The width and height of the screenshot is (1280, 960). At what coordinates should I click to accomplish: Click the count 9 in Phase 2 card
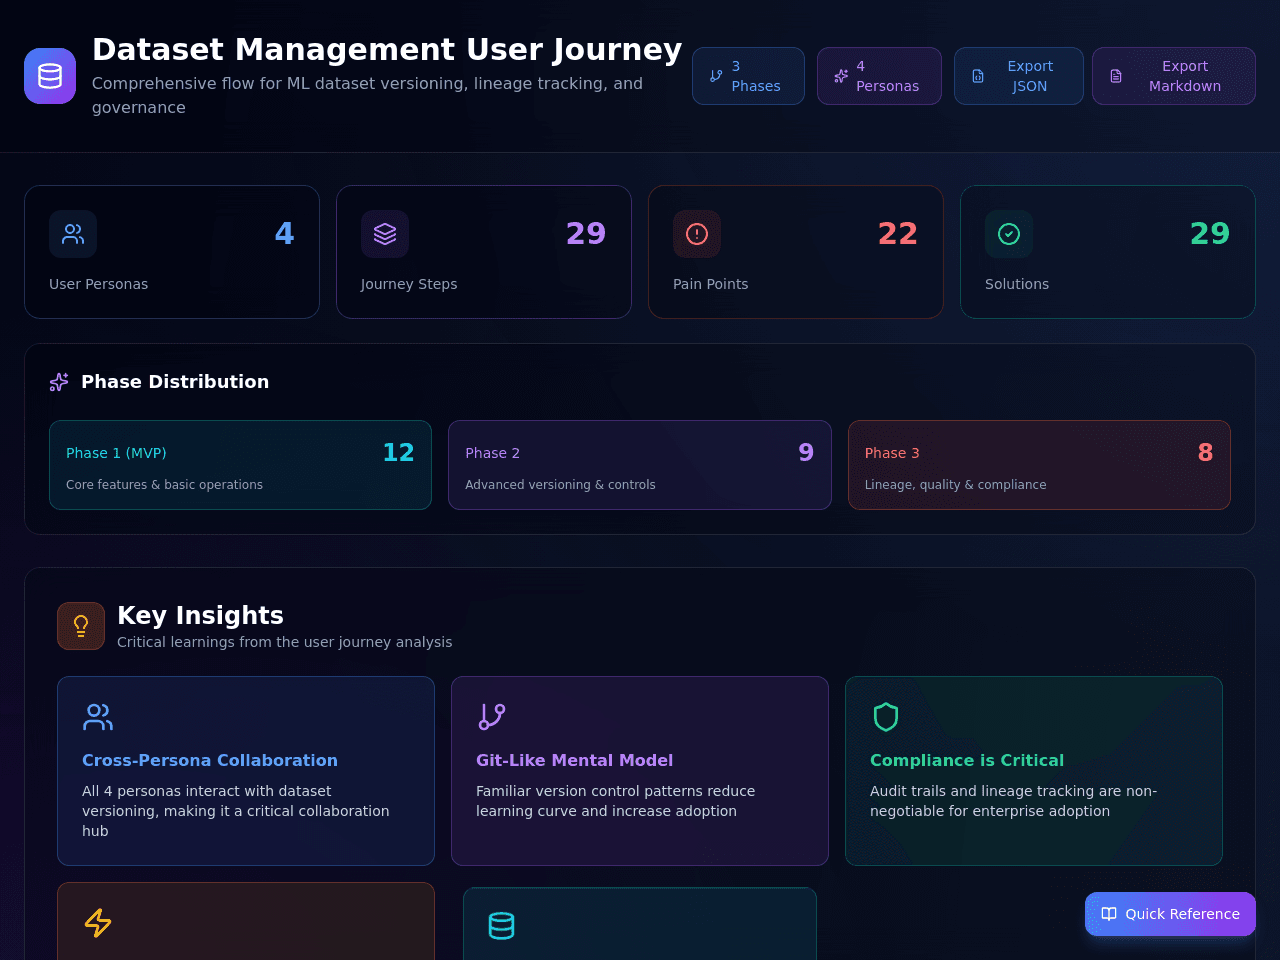coord(806,453)
